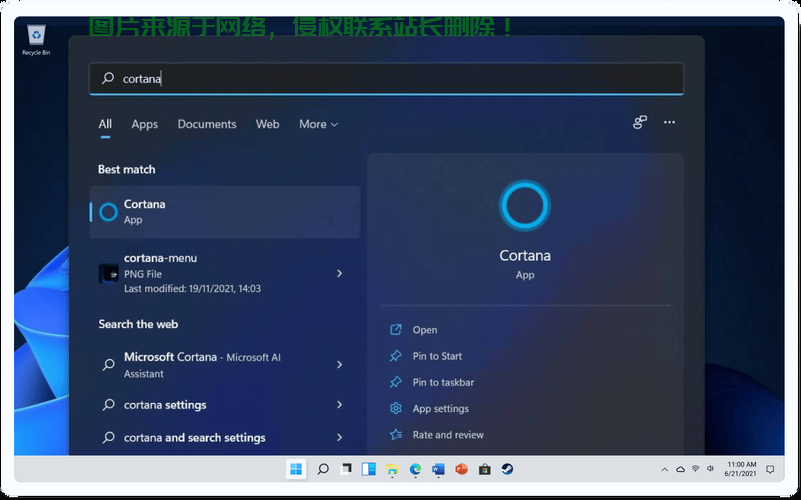Click the gear icon beside App settings

[x=396, y=408]
